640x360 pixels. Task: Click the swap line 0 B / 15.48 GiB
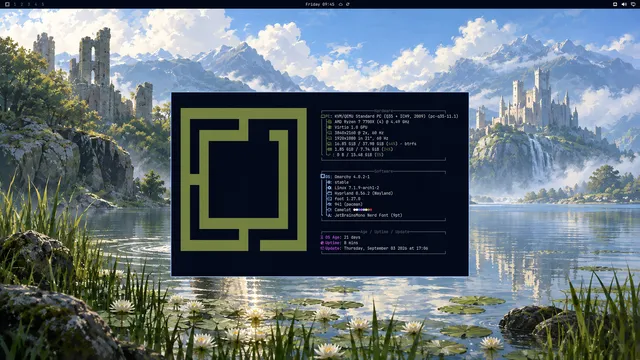tap(356, 155)
